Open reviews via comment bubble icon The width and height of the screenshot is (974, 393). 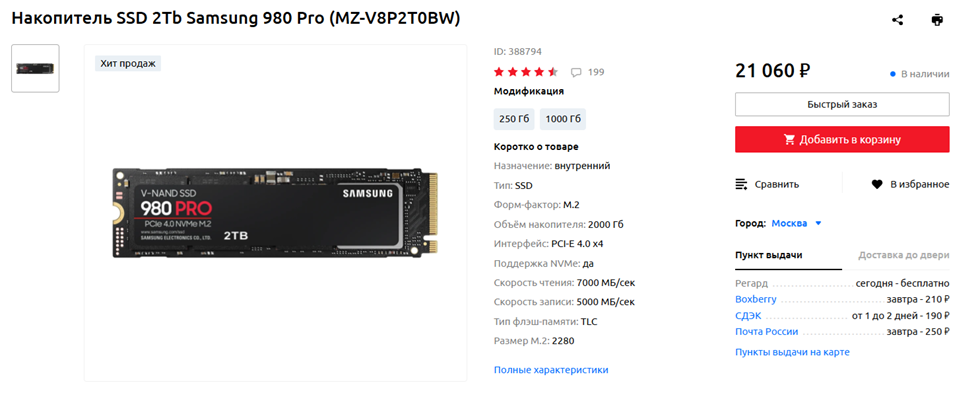coord(576,72)
